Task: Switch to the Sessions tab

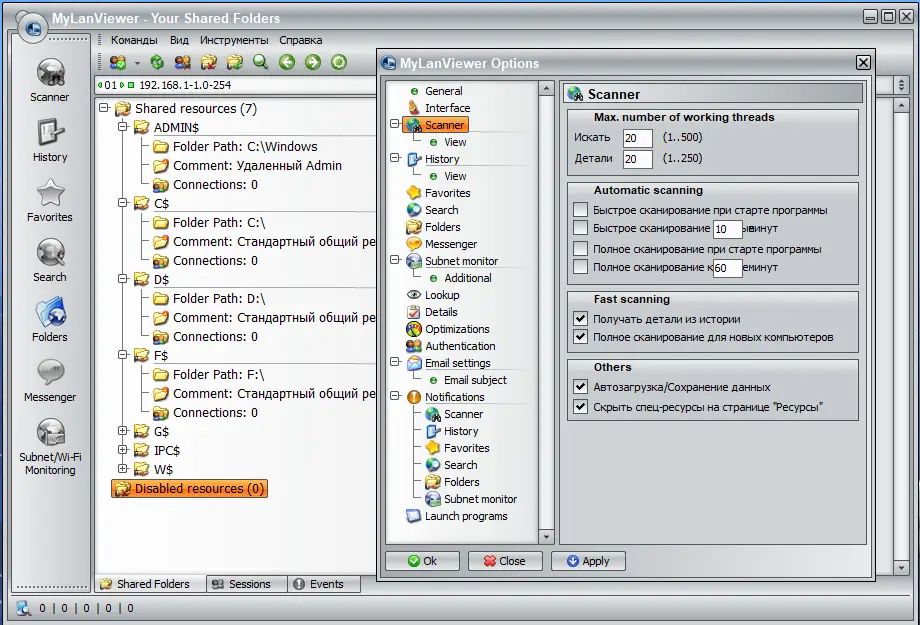Action: click(x=247, y=584)
